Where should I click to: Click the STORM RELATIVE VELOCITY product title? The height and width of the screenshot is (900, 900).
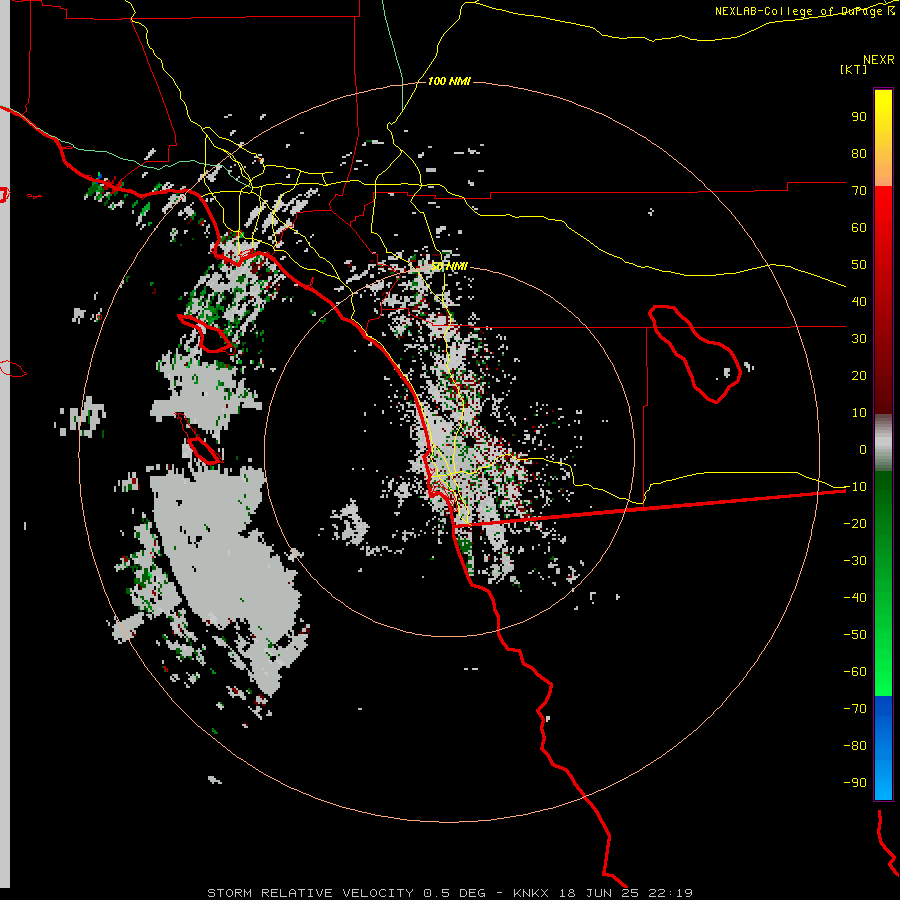coord(310,893)
